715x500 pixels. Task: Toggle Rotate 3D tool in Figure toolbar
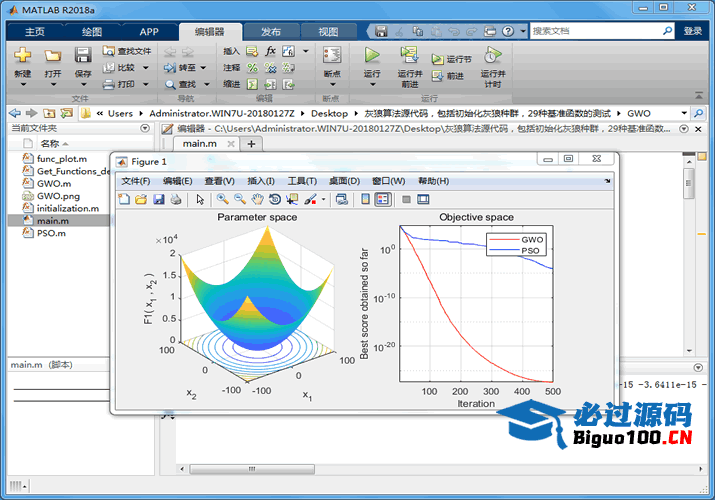pos(275,199)
